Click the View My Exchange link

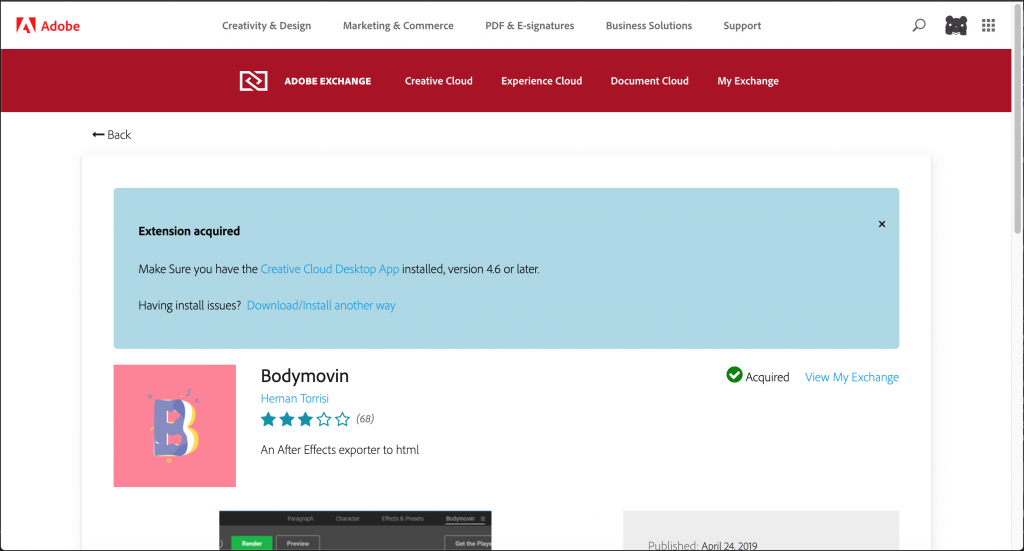click(x=852, y=377)
